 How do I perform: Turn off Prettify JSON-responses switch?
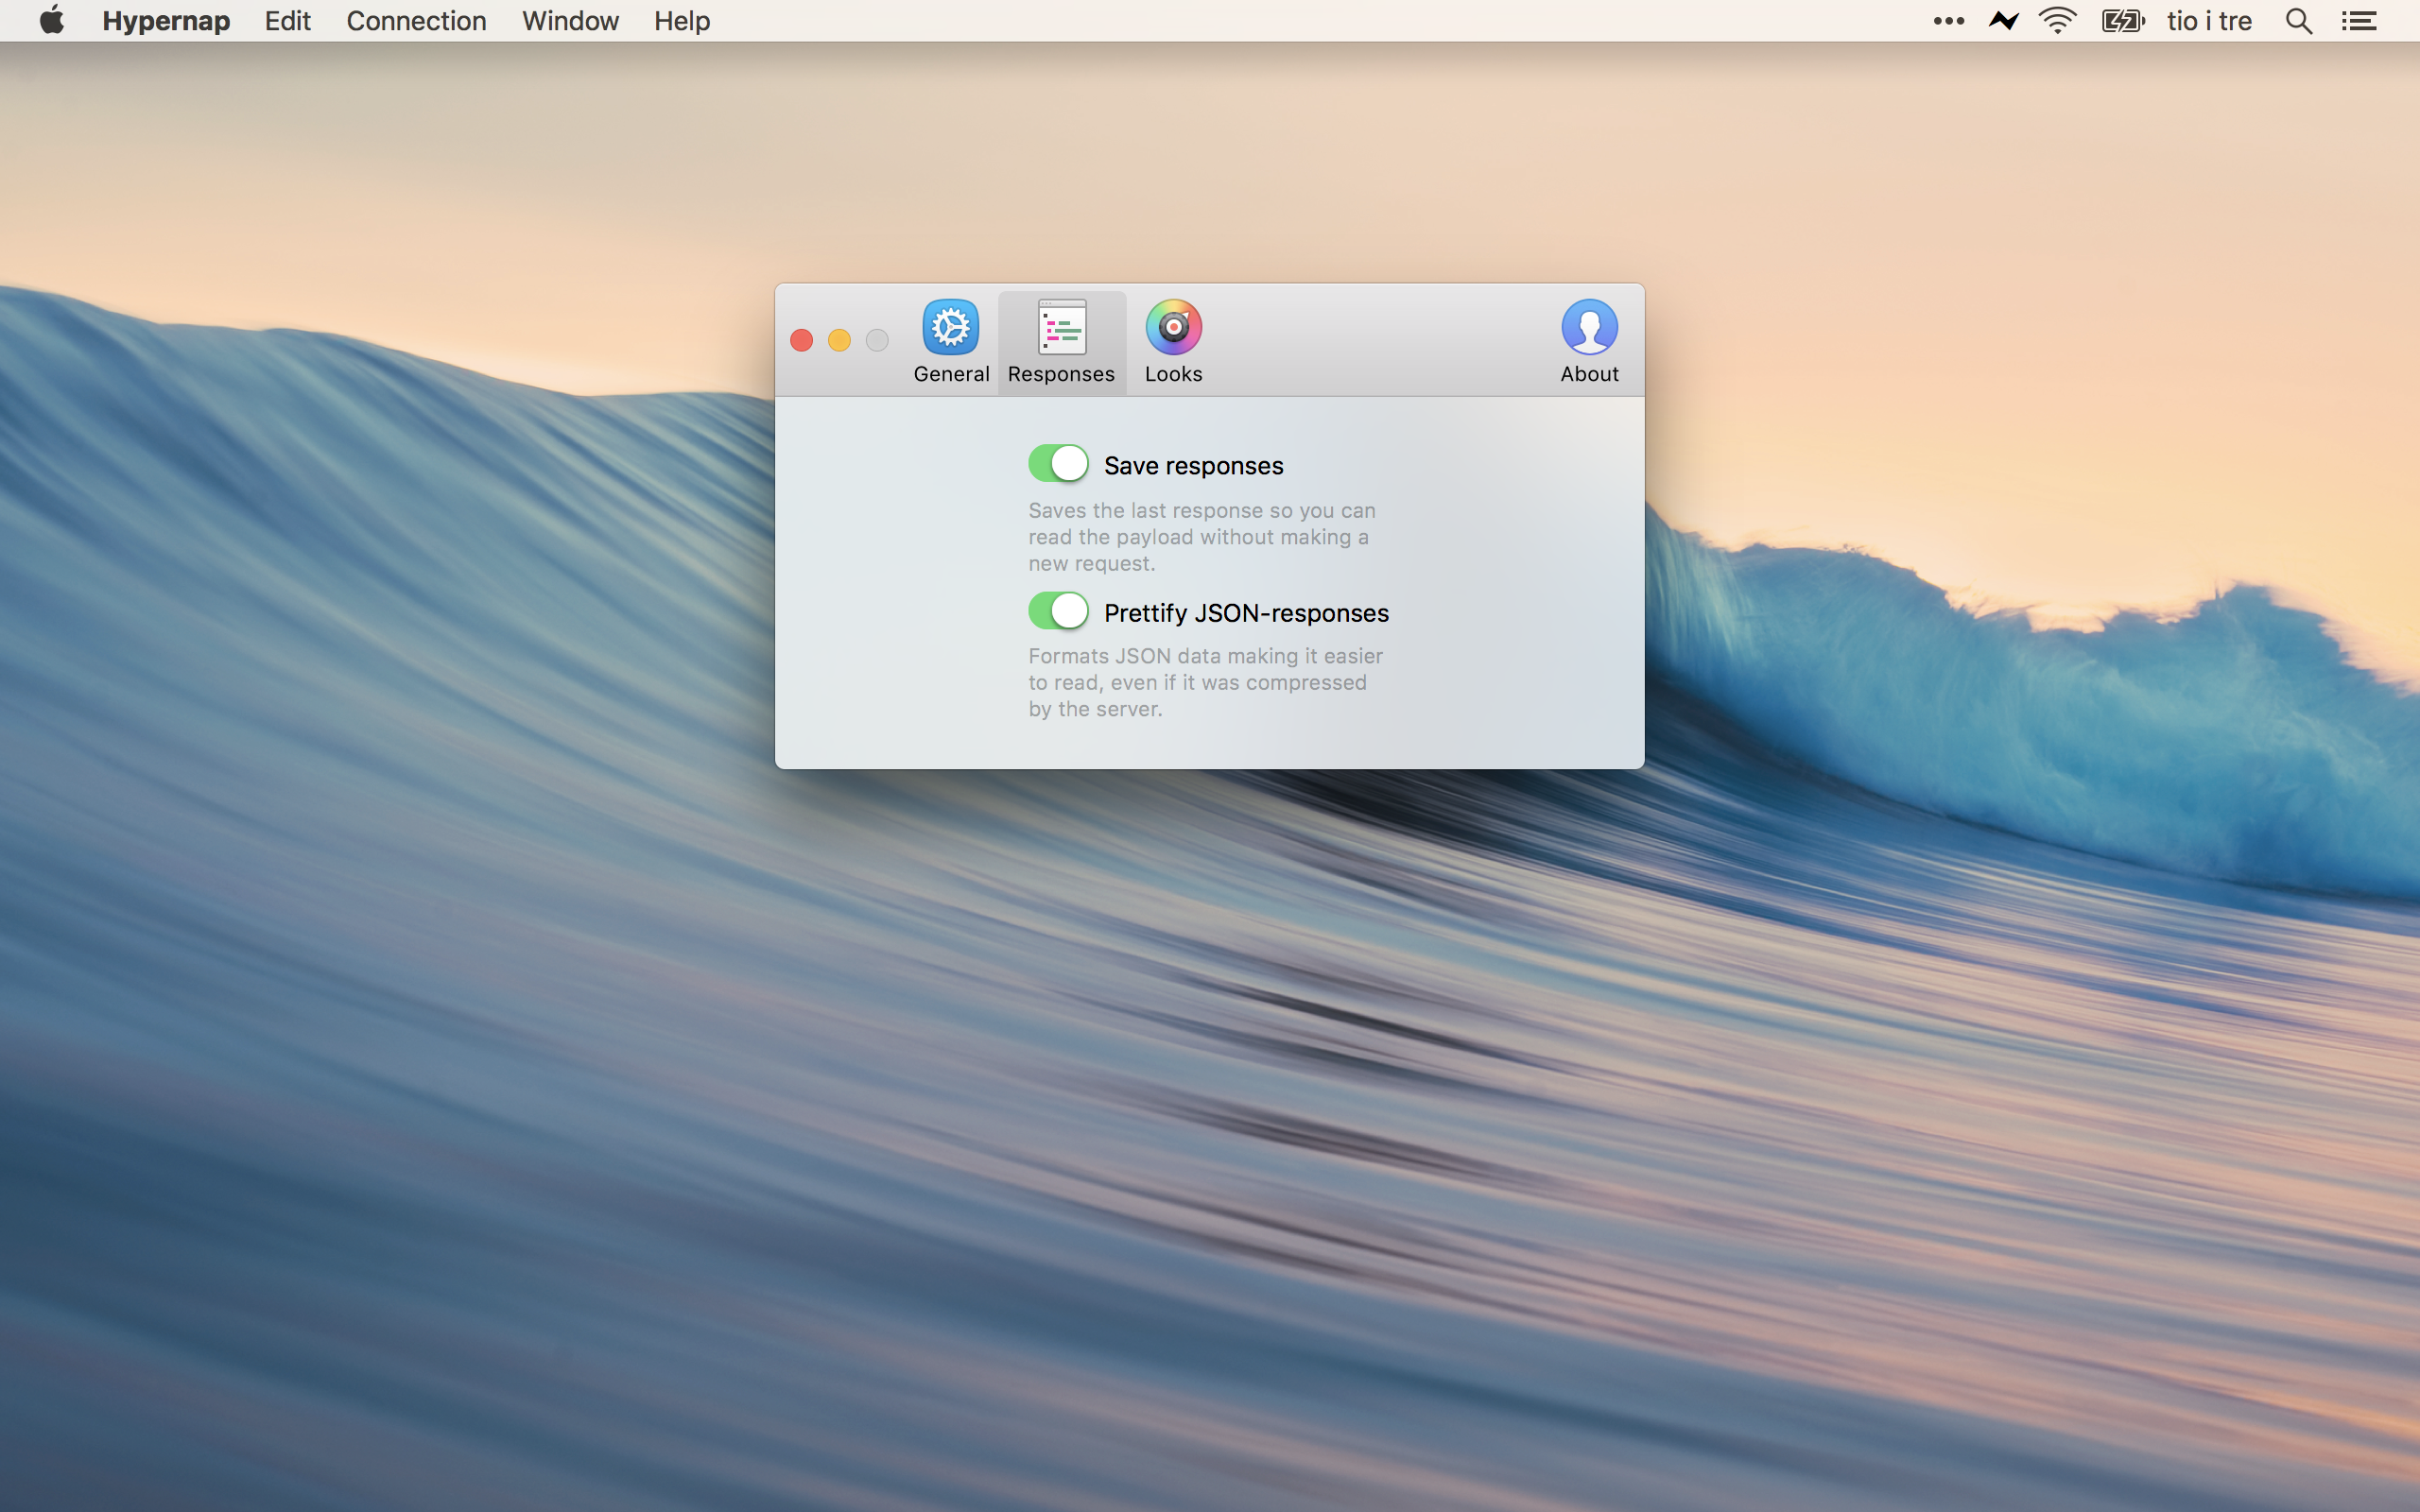click(x=1058, y=611)
